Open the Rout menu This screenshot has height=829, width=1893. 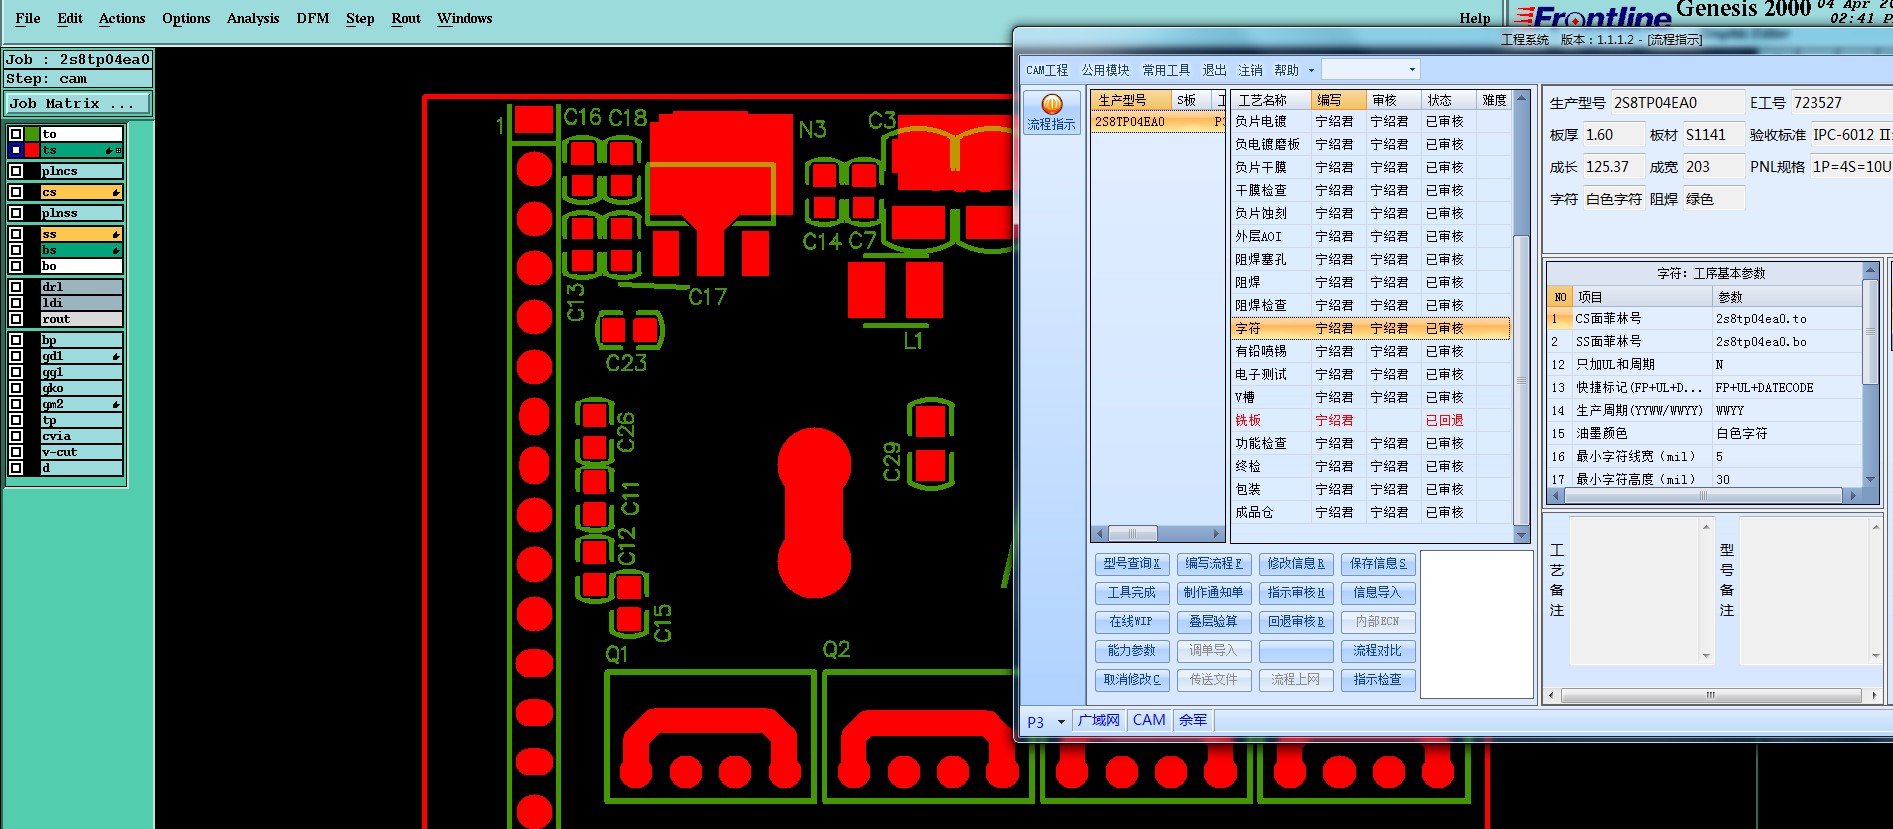tap(406, 18)
